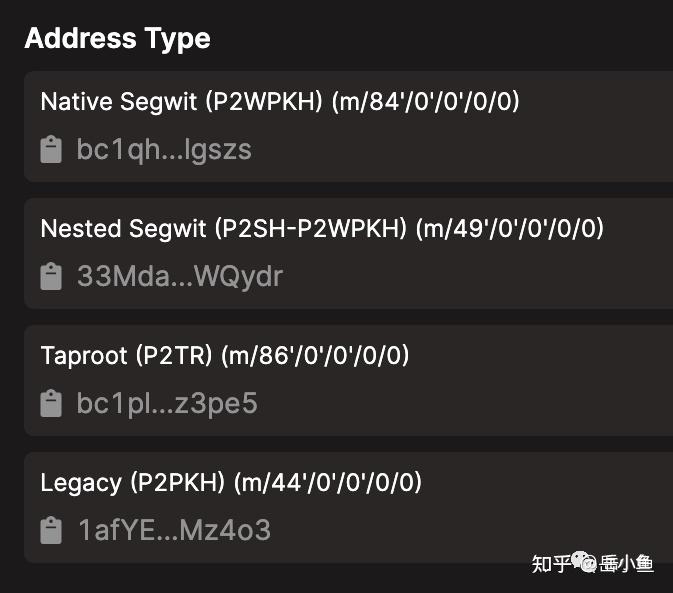Image resolution: width=673 pixels, height=593 pixels.
Task: Click the bc1pl...z3pe5 address text
Action: tap(167, 403)
